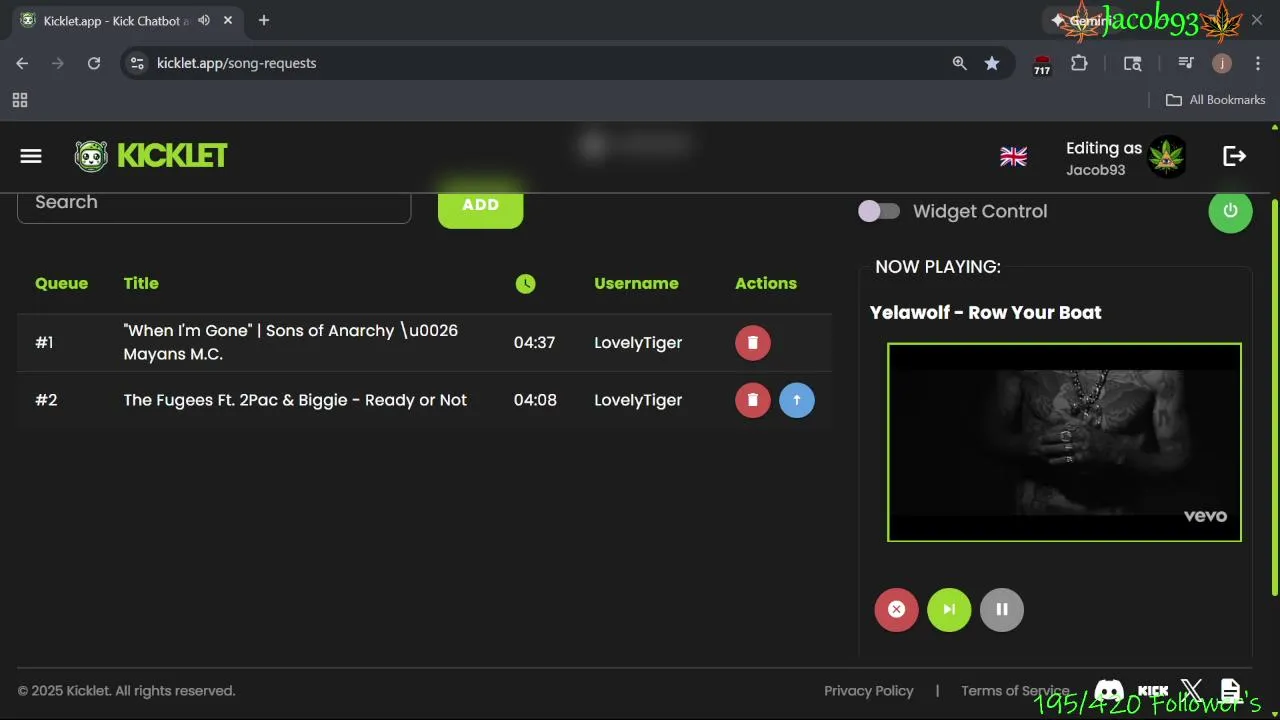
Task: View site information icon in address bar
Action: tap(138, 63)
